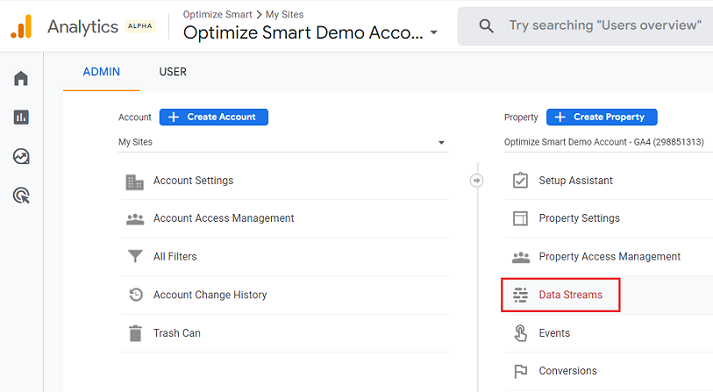Click the Google Analytics logo
The width and height of the screenshot is (713, 392).
[x=21, y=26]
